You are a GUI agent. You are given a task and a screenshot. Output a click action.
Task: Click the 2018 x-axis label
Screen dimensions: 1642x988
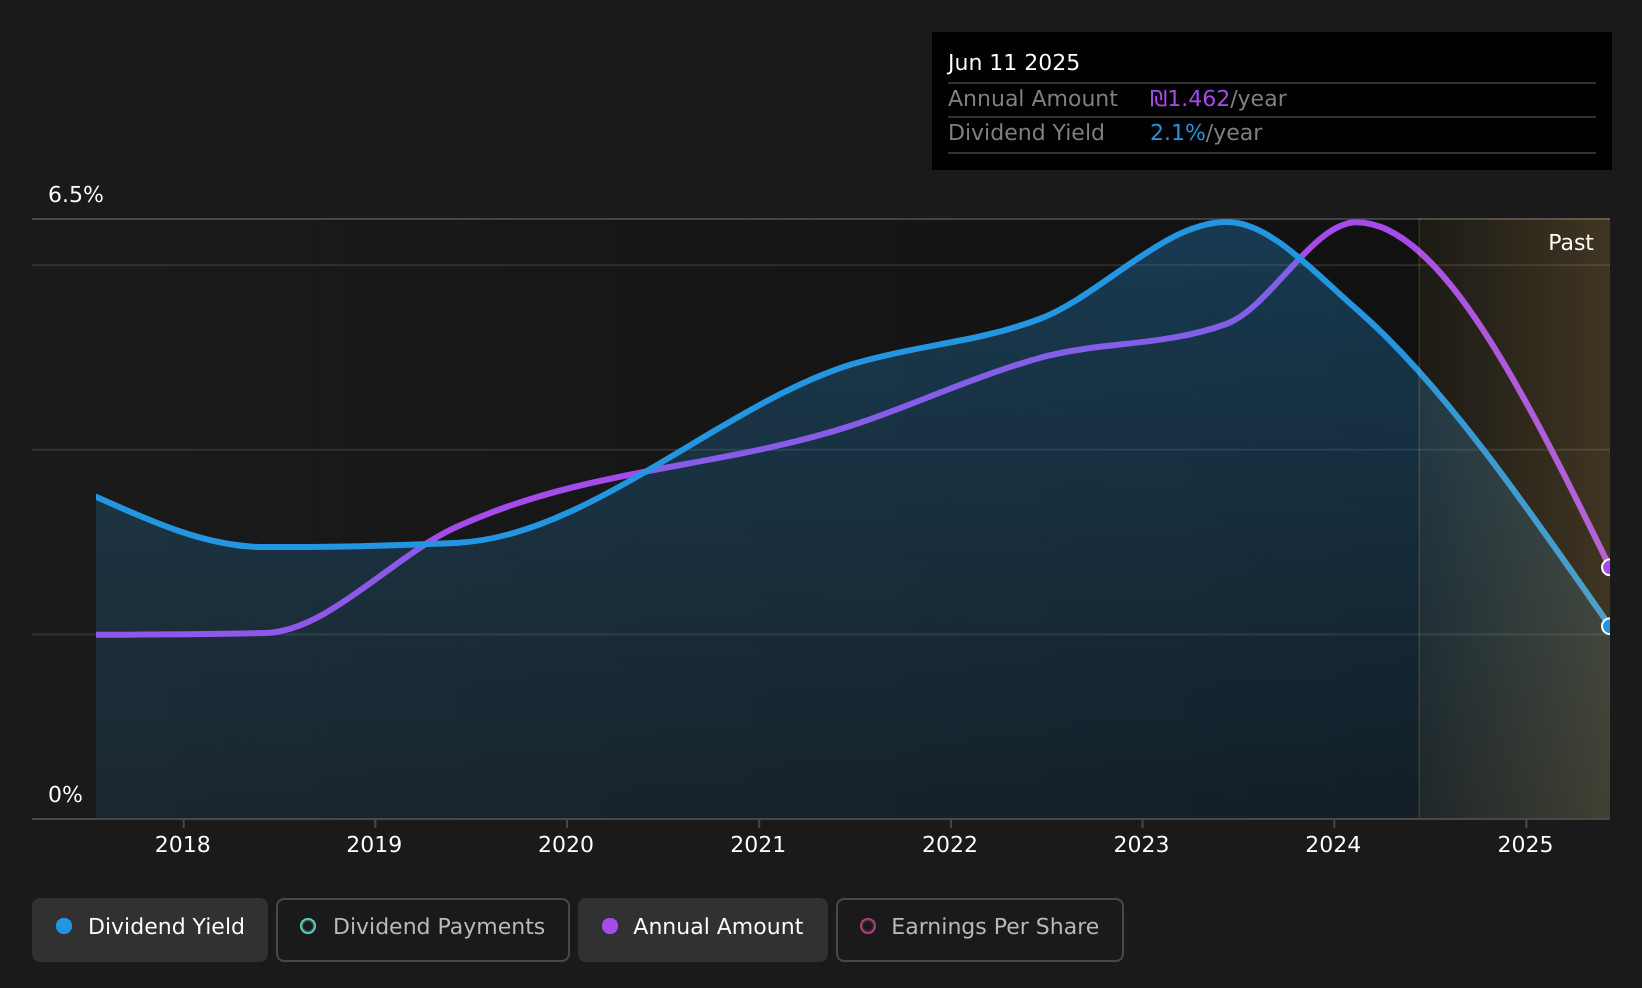183,845
